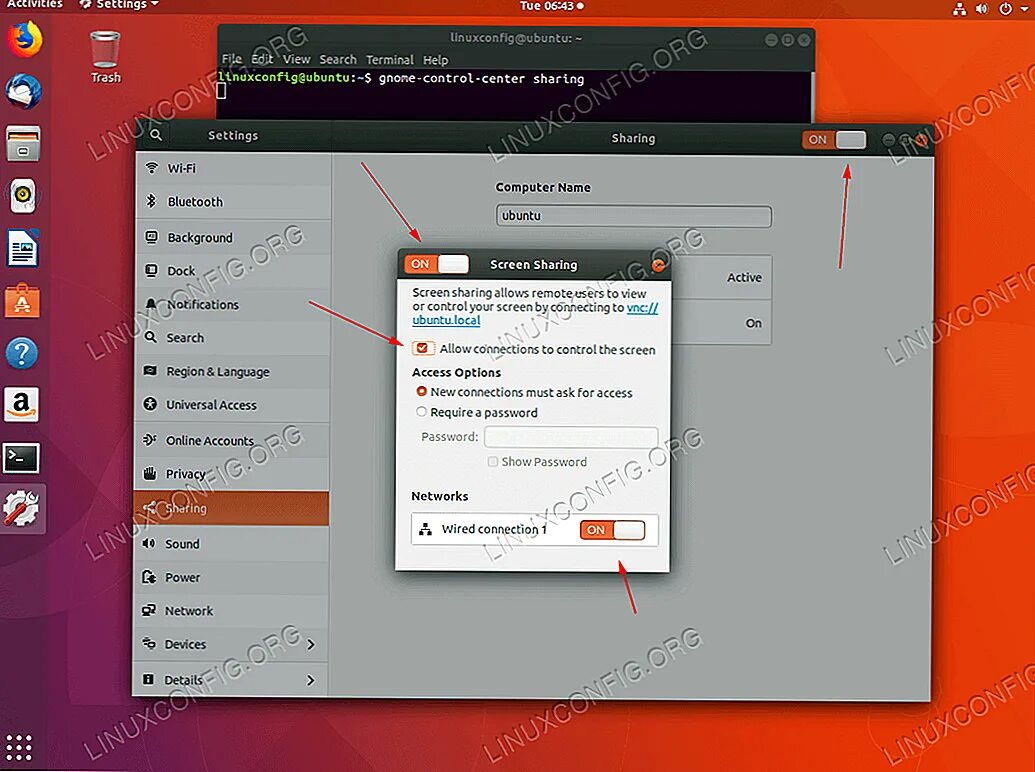Viewport: 1035px width, 772px height.
Task: Open volume icon in top bar
Action: click(982, 9)
